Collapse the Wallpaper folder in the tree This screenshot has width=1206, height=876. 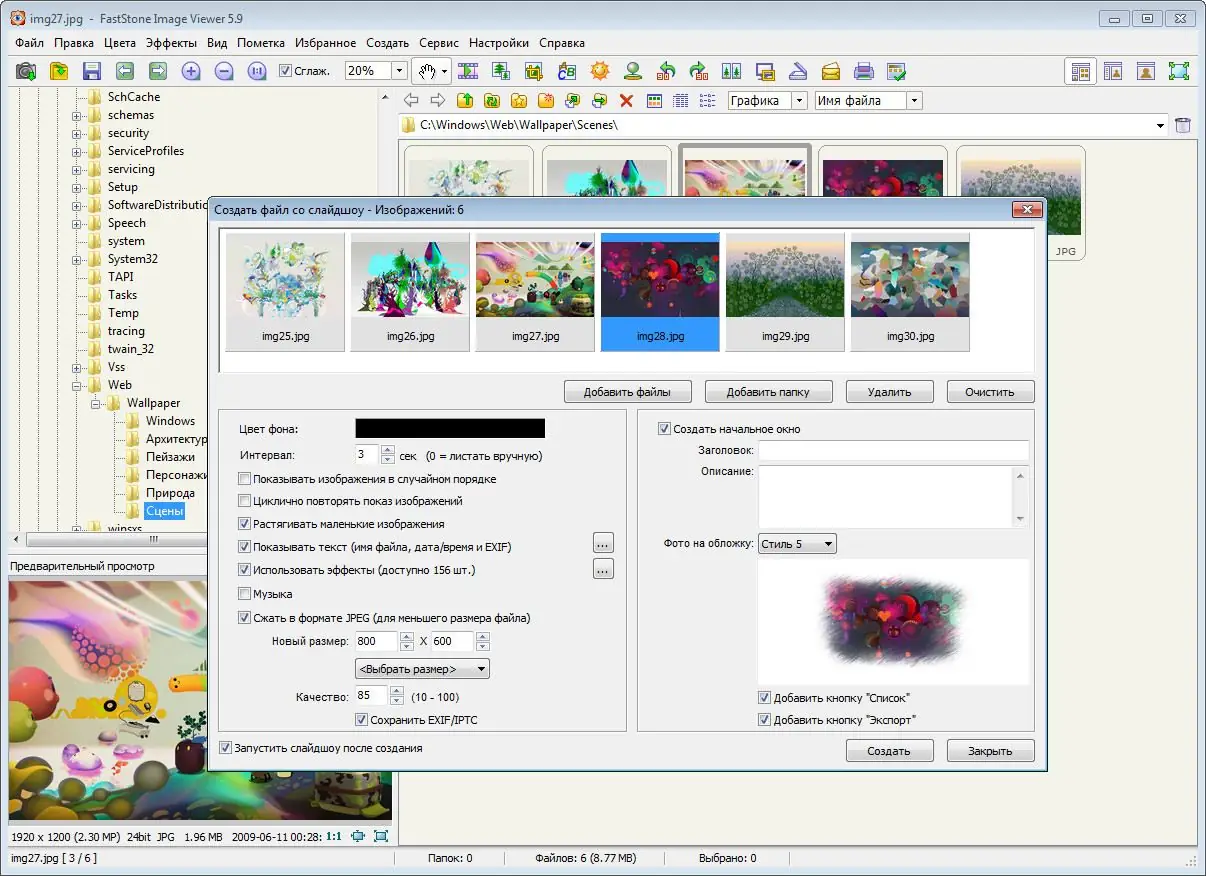(x=94, y=402)
